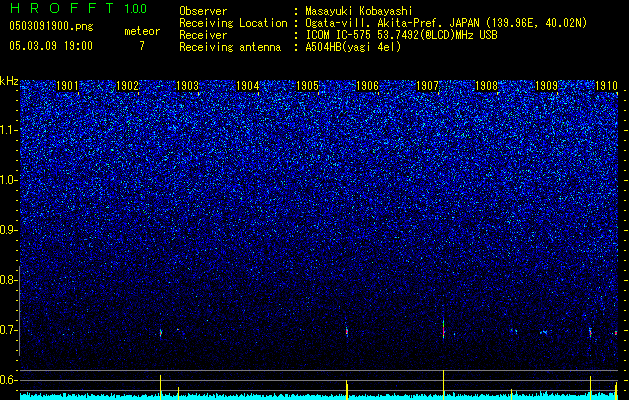Click the 1903 time axis label
Image resolution: width=629 pixels, height=400 pixels.
(187, 85)
